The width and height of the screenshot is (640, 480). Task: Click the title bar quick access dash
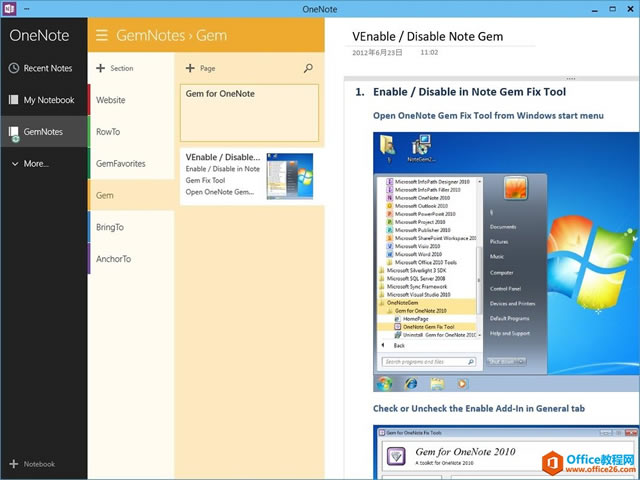pos(27,9)
